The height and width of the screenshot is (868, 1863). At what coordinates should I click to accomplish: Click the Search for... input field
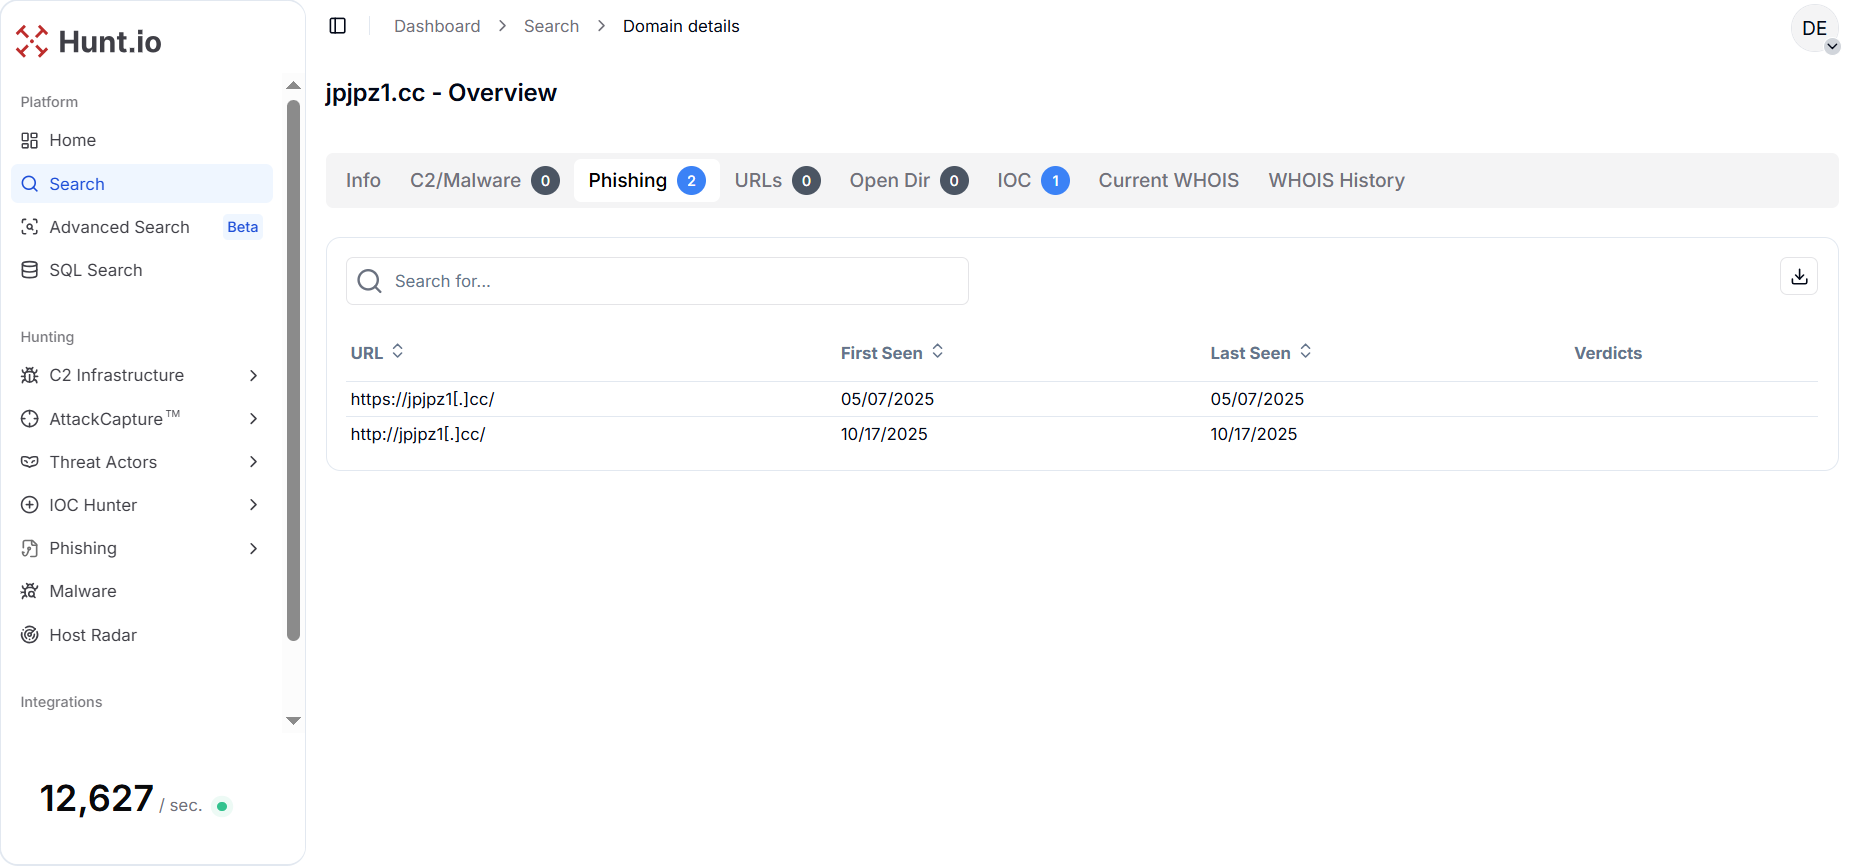(670, 282)
